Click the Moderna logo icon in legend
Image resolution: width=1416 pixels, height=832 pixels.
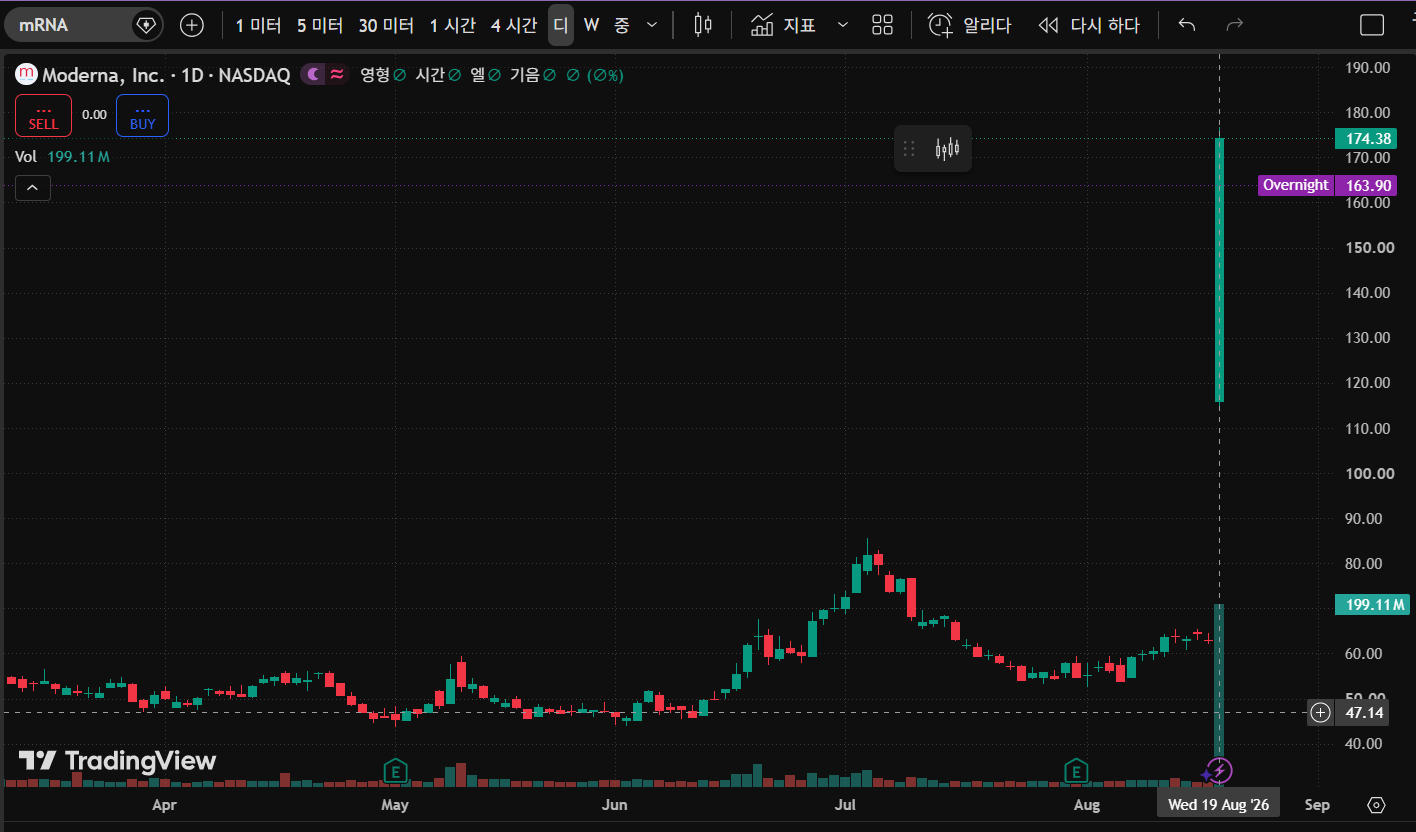click(x=25, y=74)
